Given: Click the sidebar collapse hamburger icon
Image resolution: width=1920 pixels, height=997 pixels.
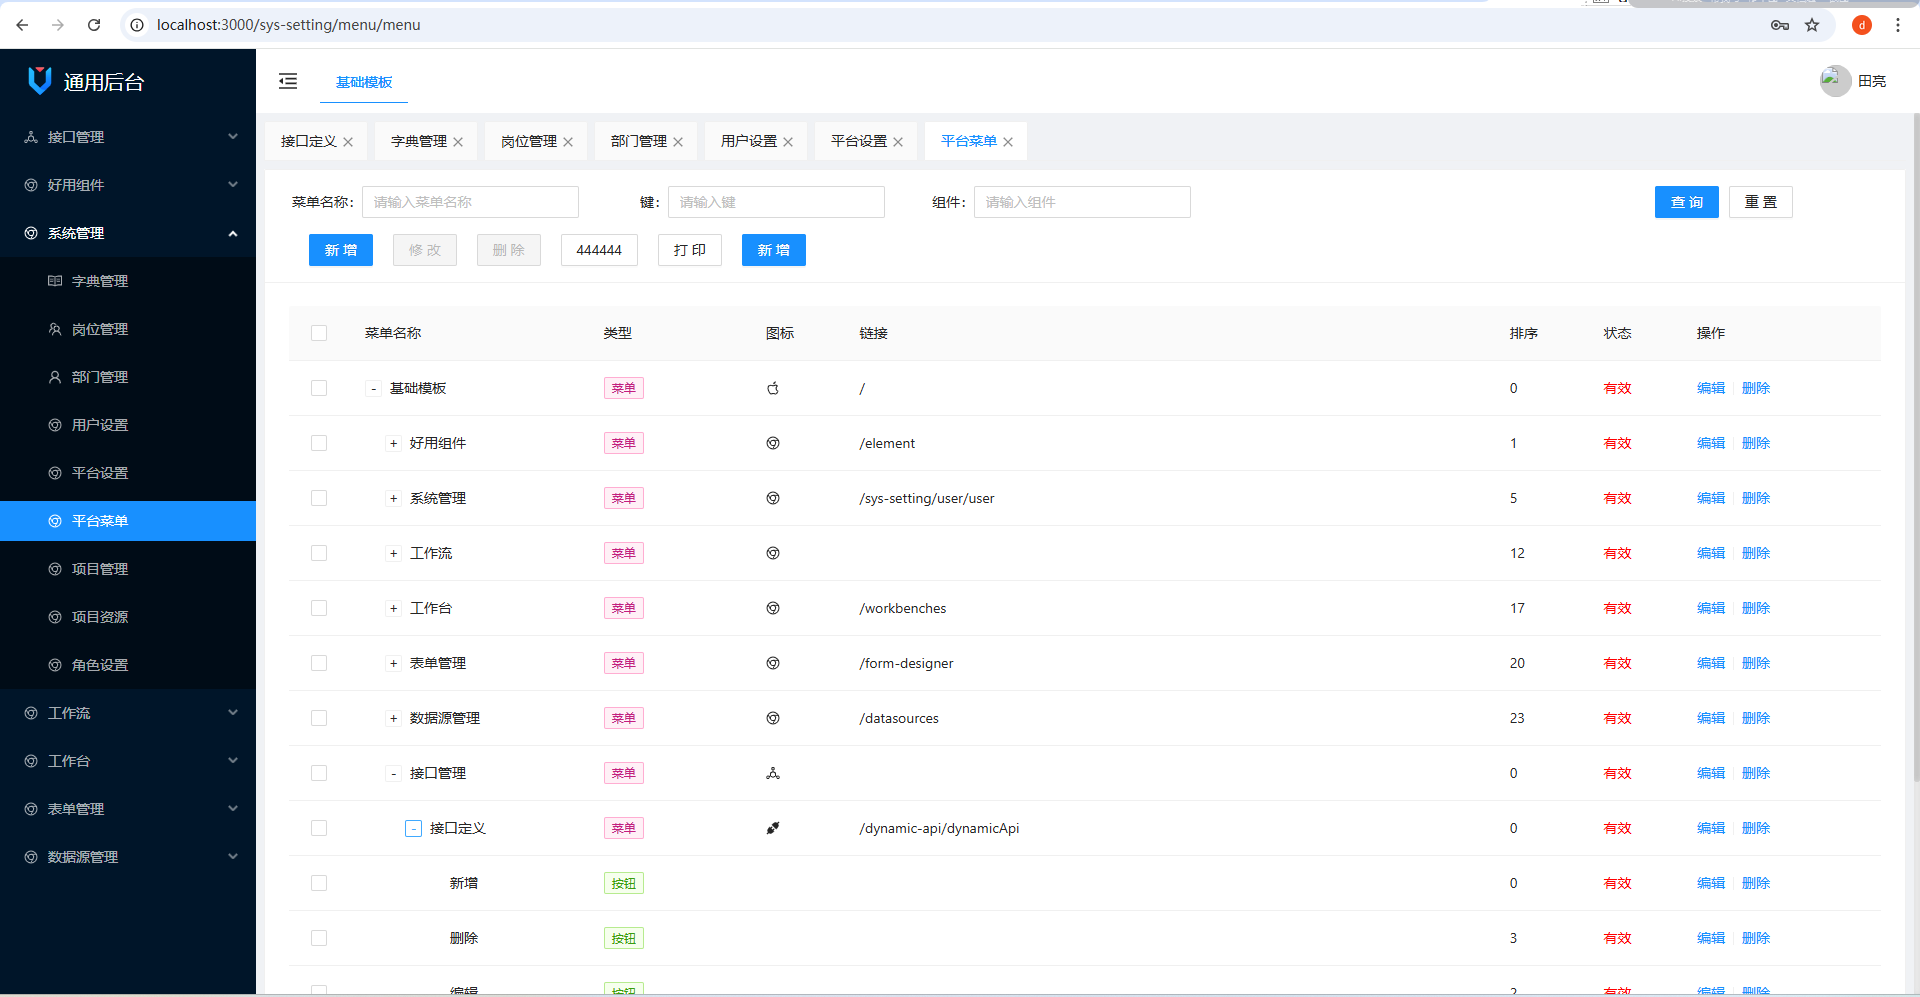Looking at the screenshot, I should point(288,81).
